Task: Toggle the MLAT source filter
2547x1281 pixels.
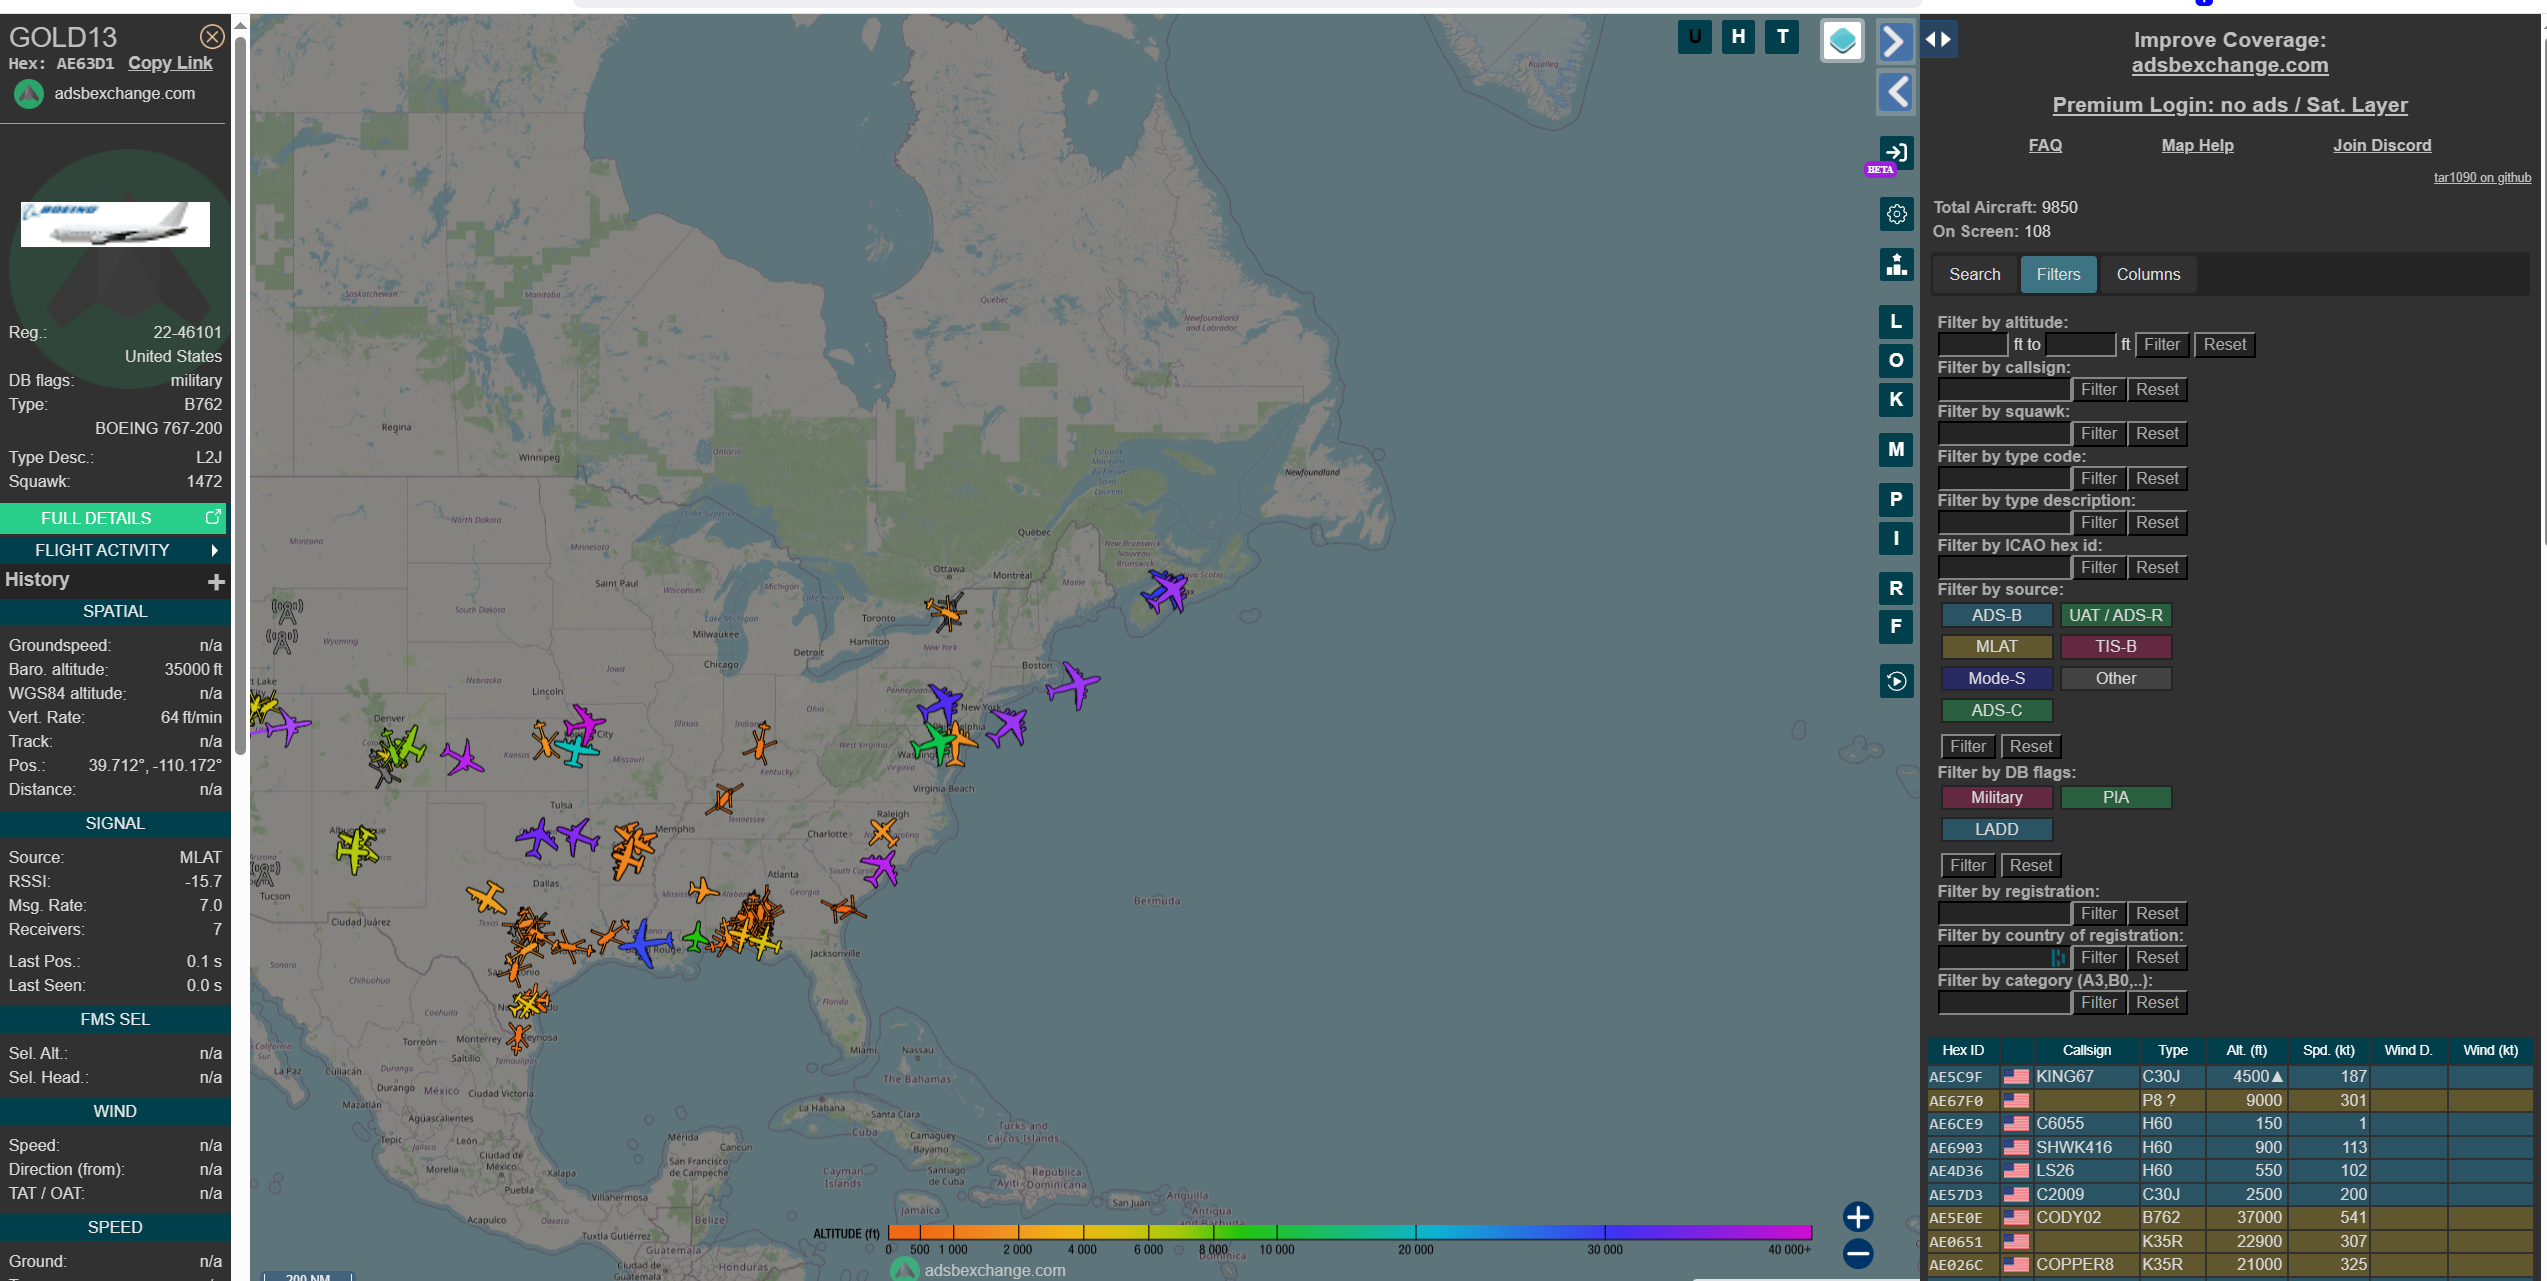Action: 1996,647
